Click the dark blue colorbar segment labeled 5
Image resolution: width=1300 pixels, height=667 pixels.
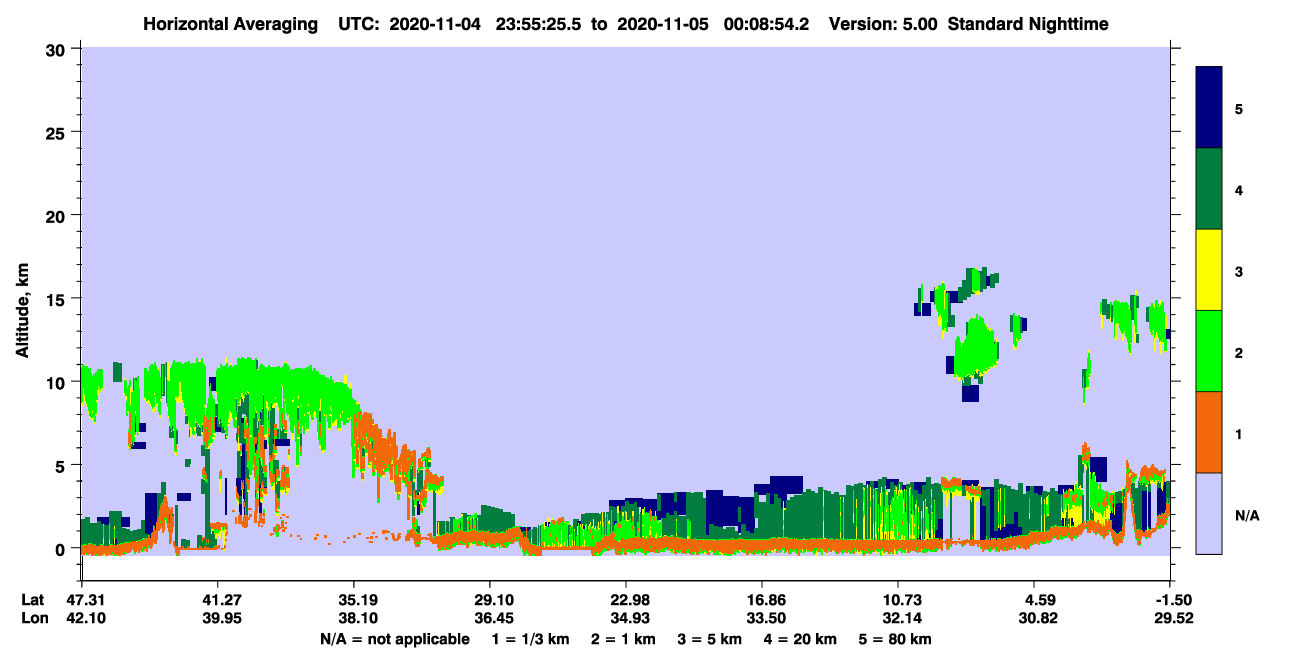[x=1209, y=108]
